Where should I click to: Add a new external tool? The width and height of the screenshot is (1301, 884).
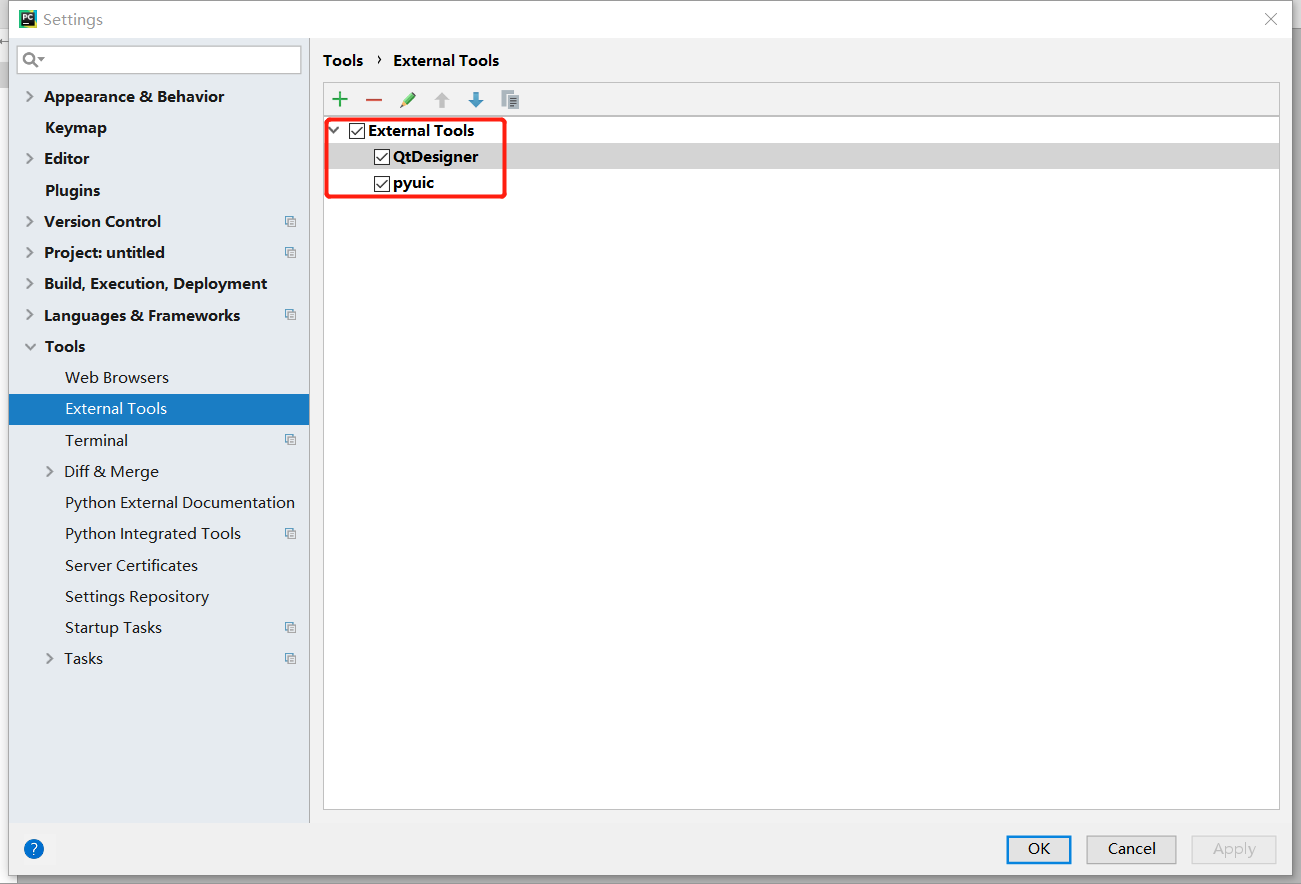tap(340, 99)
